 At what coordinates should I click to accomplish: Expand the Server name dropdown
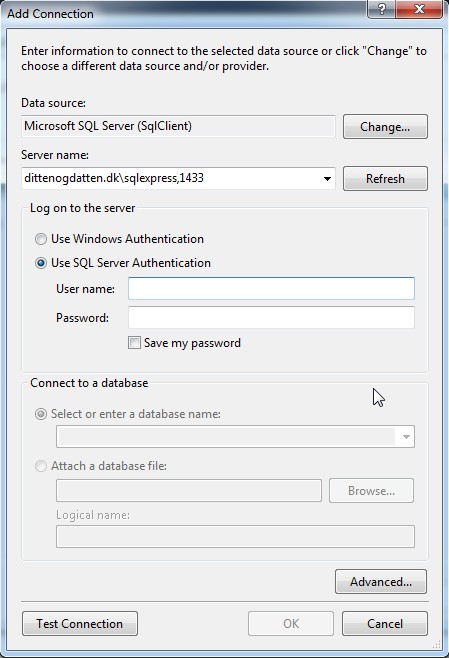tap(327, 179)
